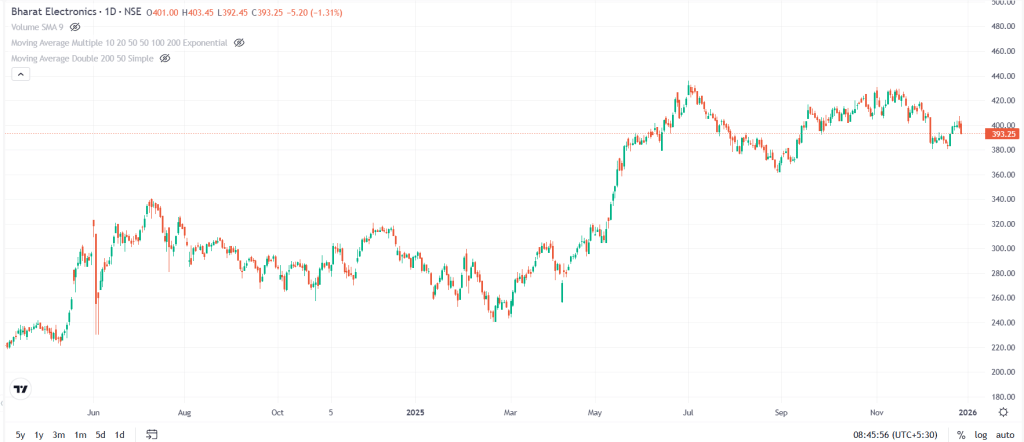Open timezone menu showing UTC+5:30

[x=895, y=435]
